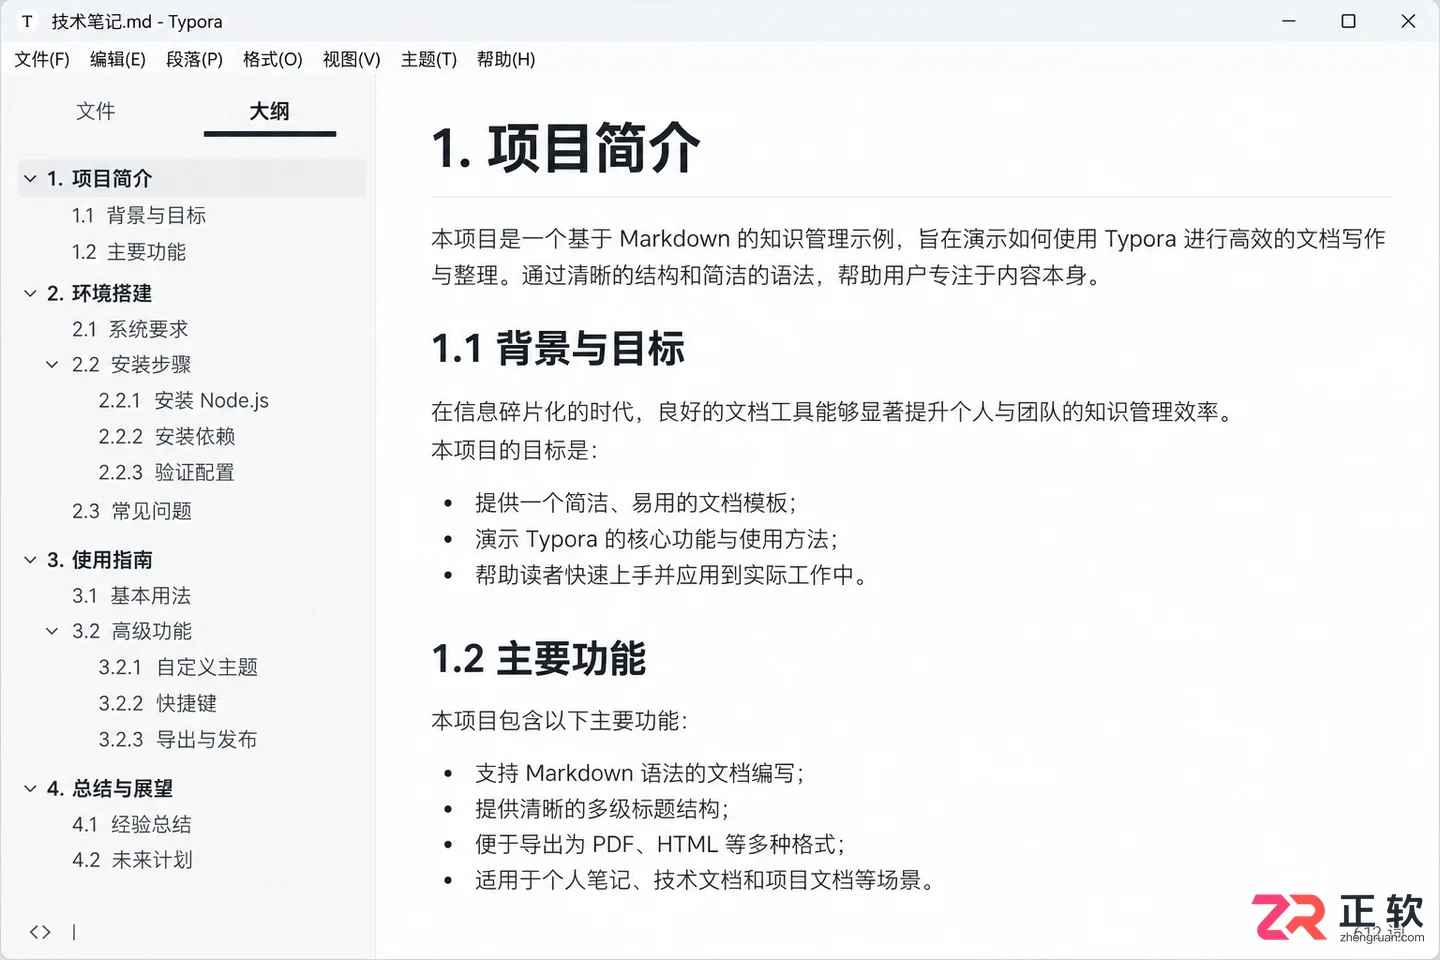Open the 文件(F) menu
This screenshot has height=960, width=1440.
pos(42,60)
